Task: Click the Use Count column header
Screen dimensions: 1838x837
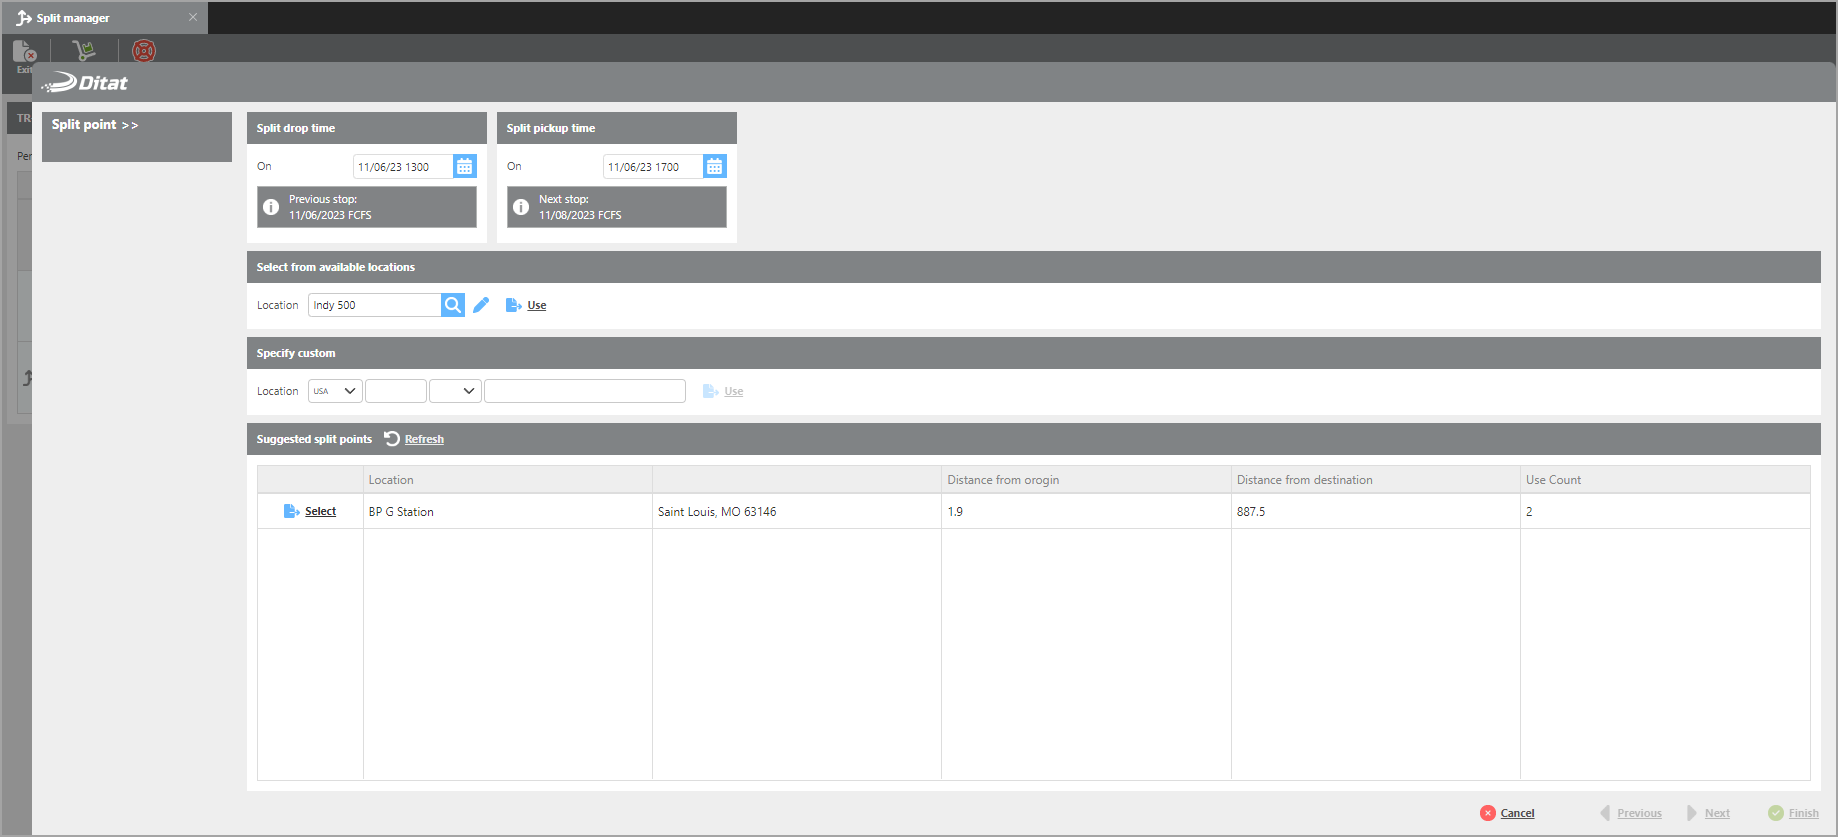Action: 1553,480
